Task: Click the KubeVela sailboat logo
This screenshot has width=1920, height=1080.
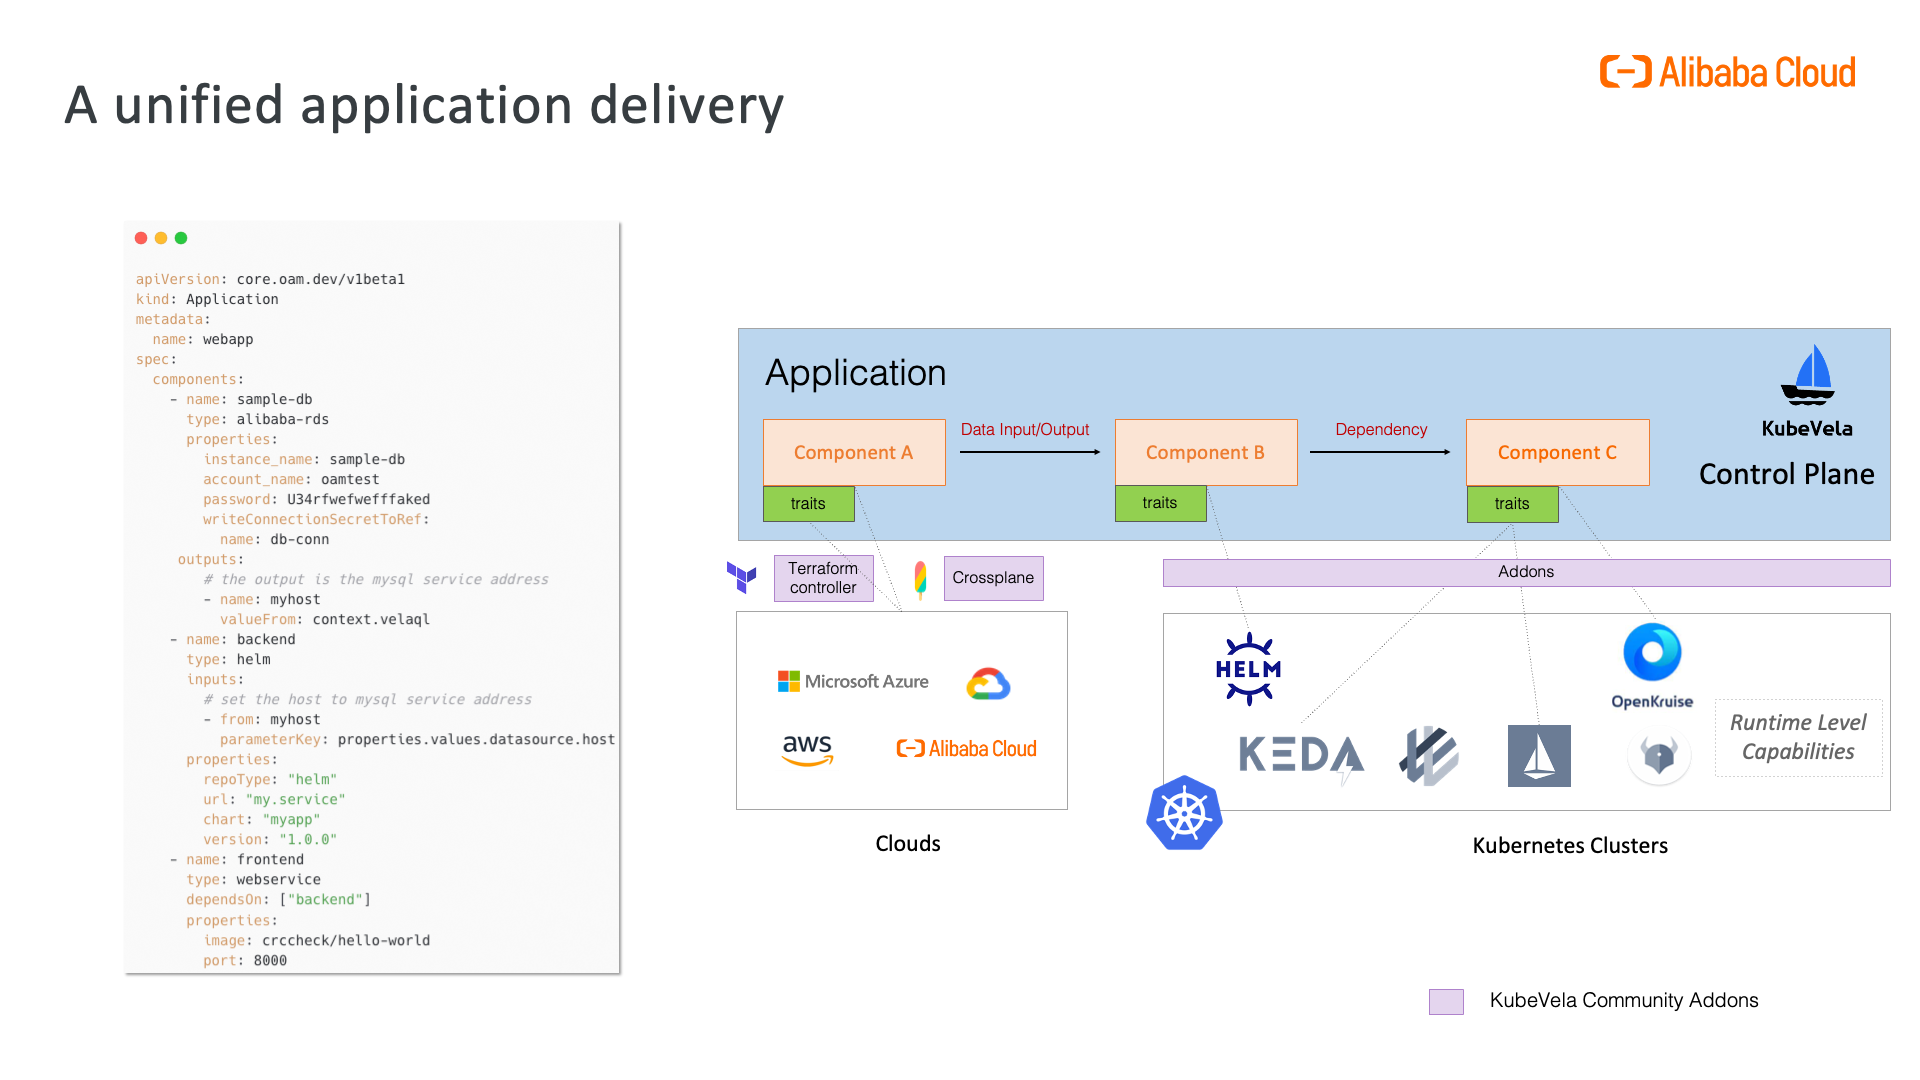Action: (x=1807, y=375)
